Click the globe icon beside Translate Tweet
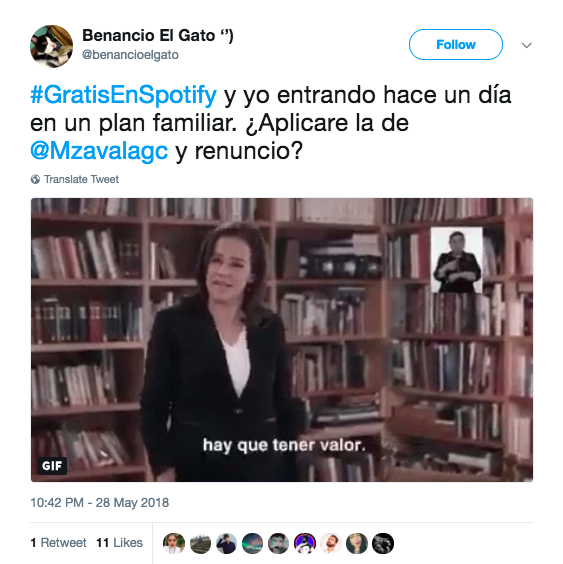 pyautogui.click(x=35, y=179)
